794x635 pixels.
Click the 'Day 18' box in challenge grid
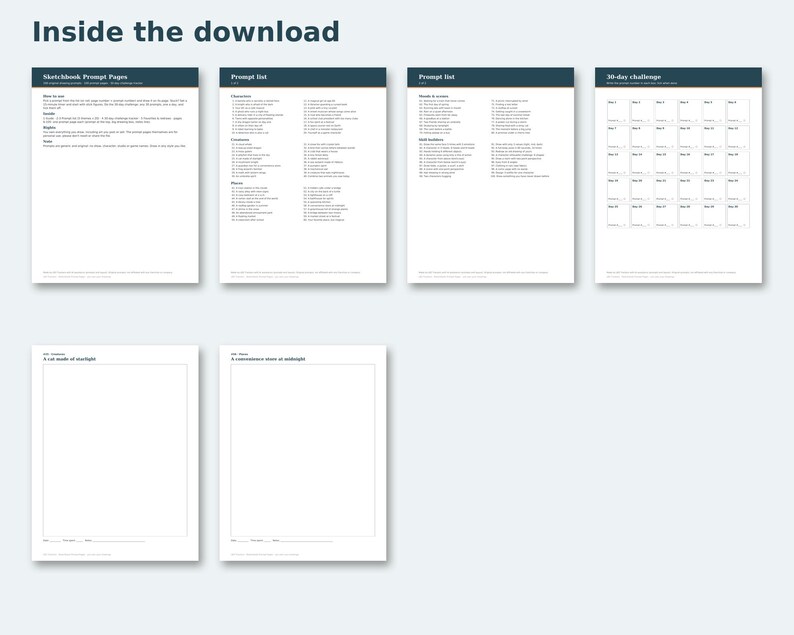(x=738, y=164)
